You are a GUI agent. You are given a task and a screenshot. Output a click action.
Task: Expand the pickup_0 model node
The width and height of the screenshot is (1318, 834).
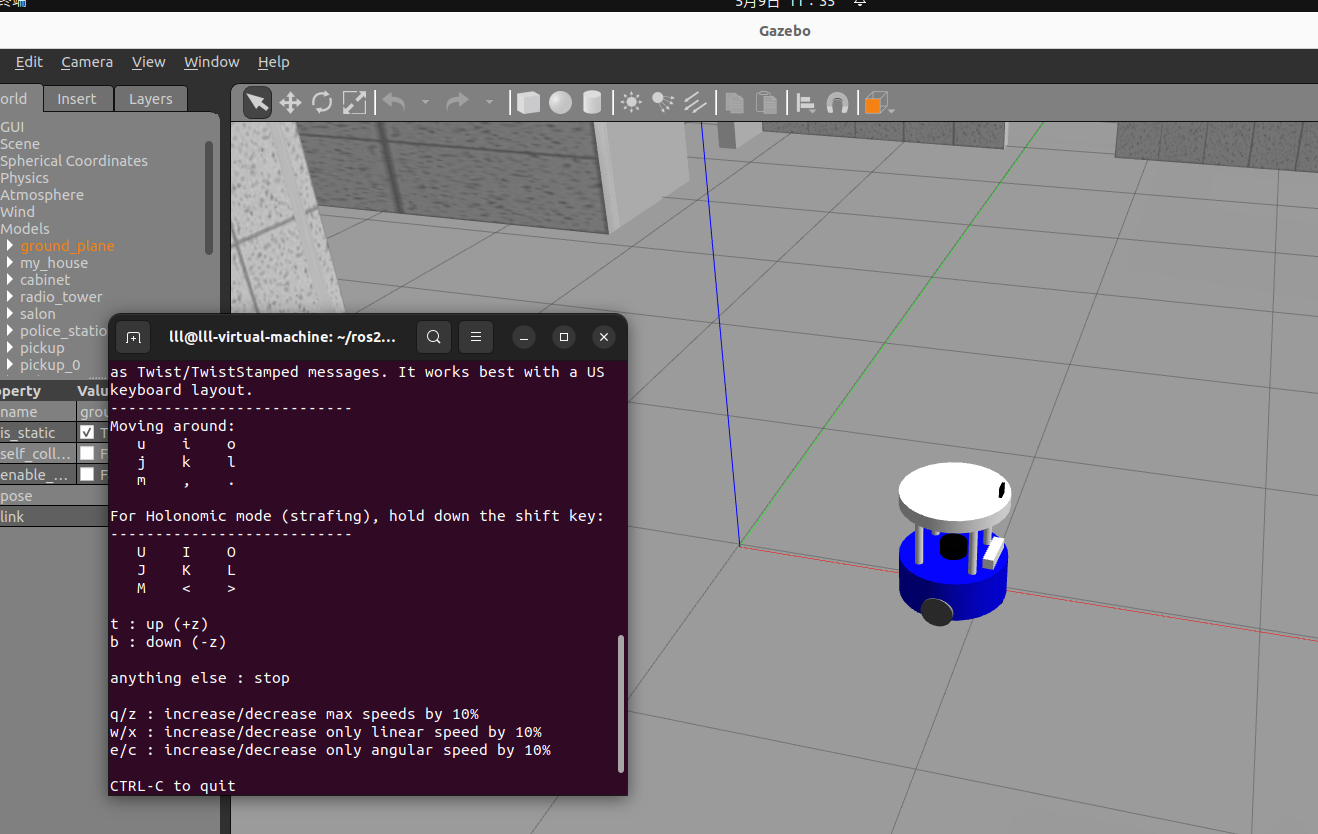pyautogui.click(x=10, y=365)
